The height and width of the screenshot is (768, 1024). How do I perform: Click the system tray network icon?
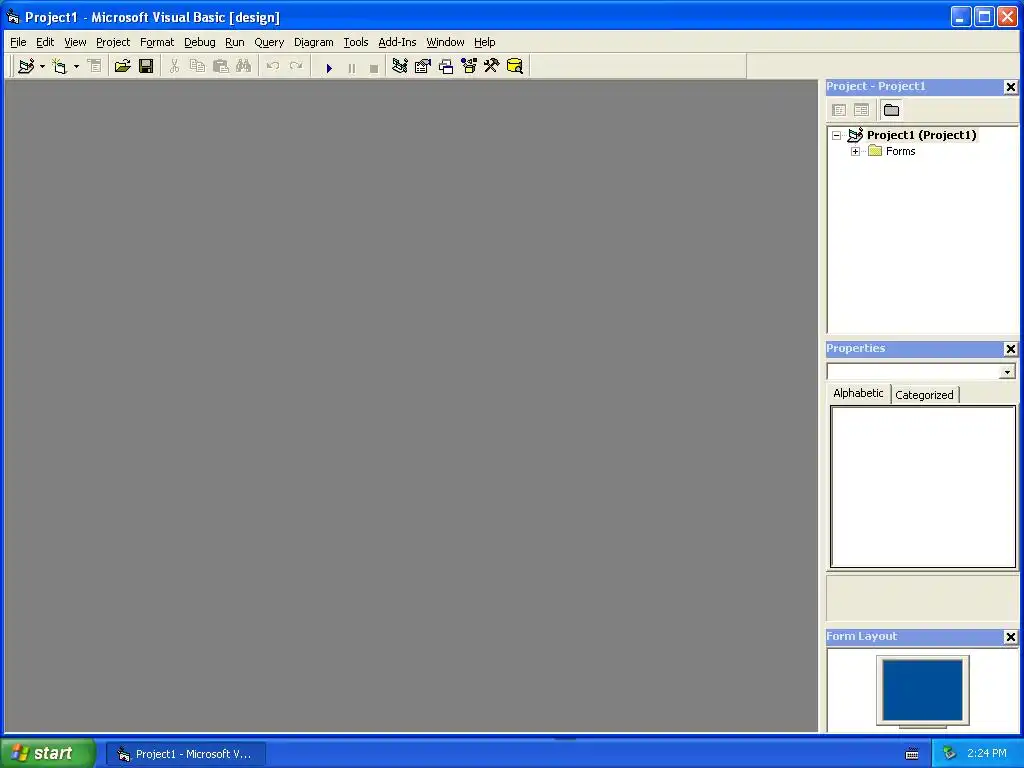click(950, 754)
